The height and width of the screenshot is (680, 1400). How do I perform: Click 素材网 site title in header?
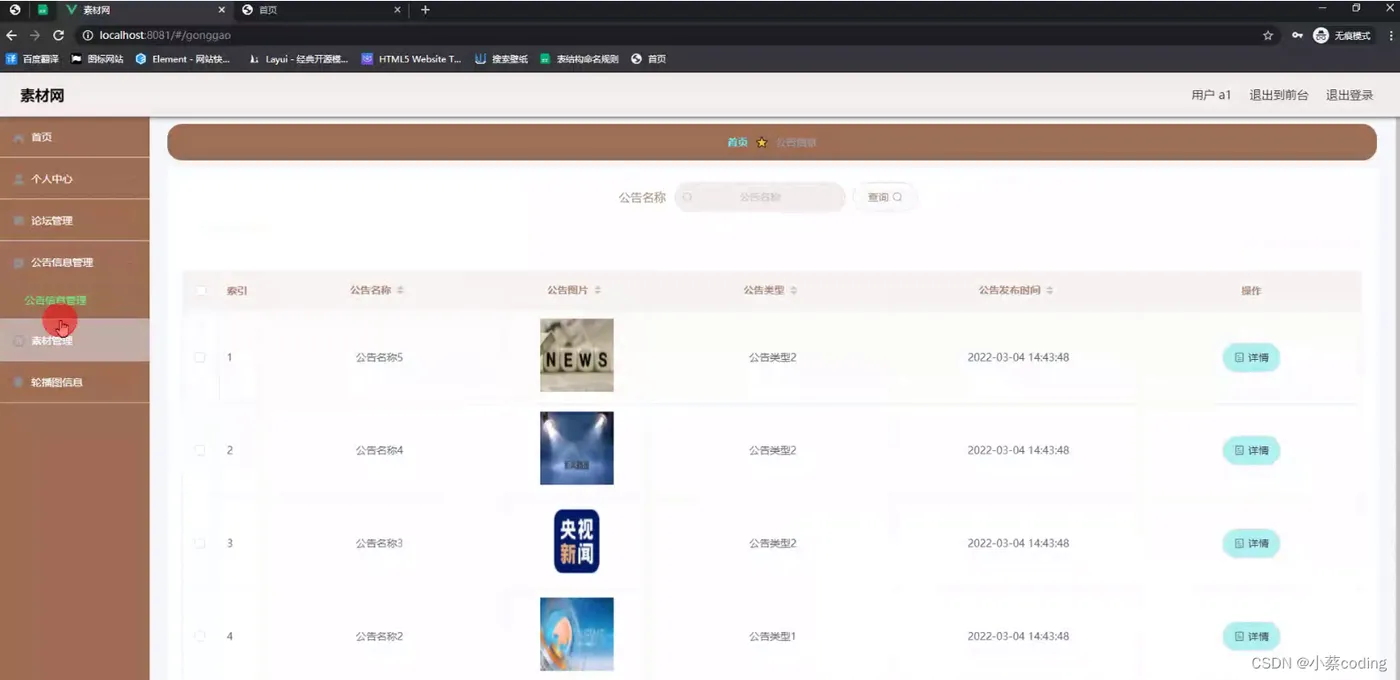tap(42, 95)
